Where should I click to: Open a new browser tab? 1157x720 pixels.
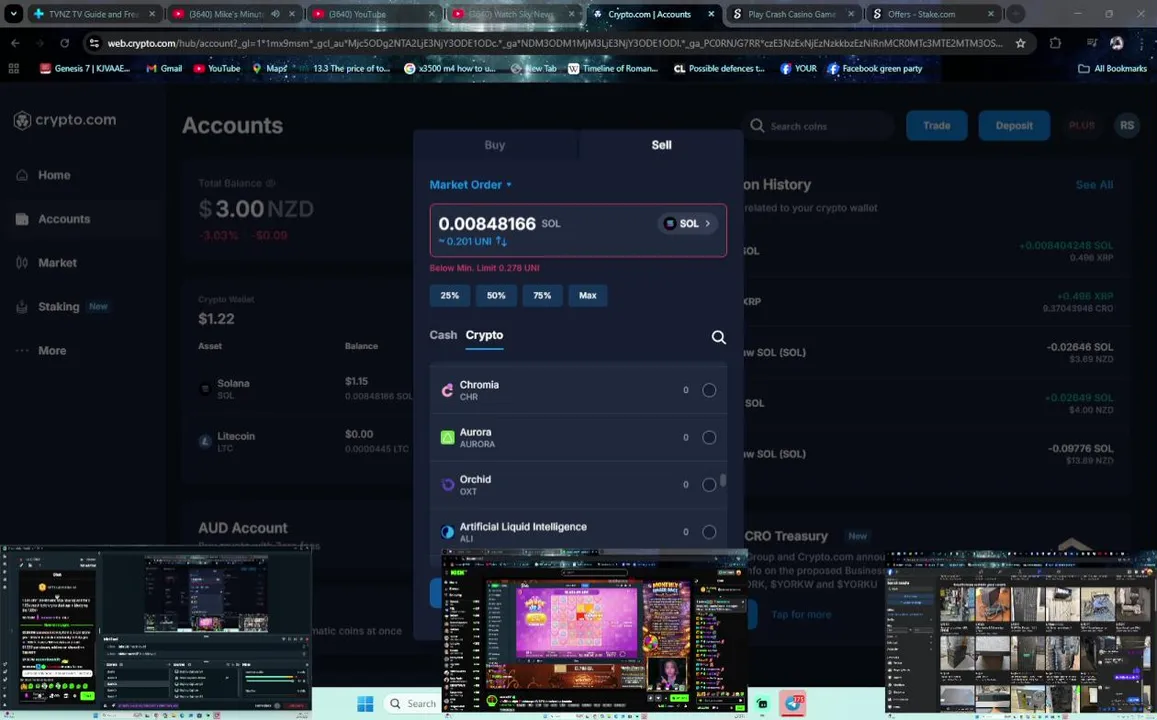pos(1016,13)
